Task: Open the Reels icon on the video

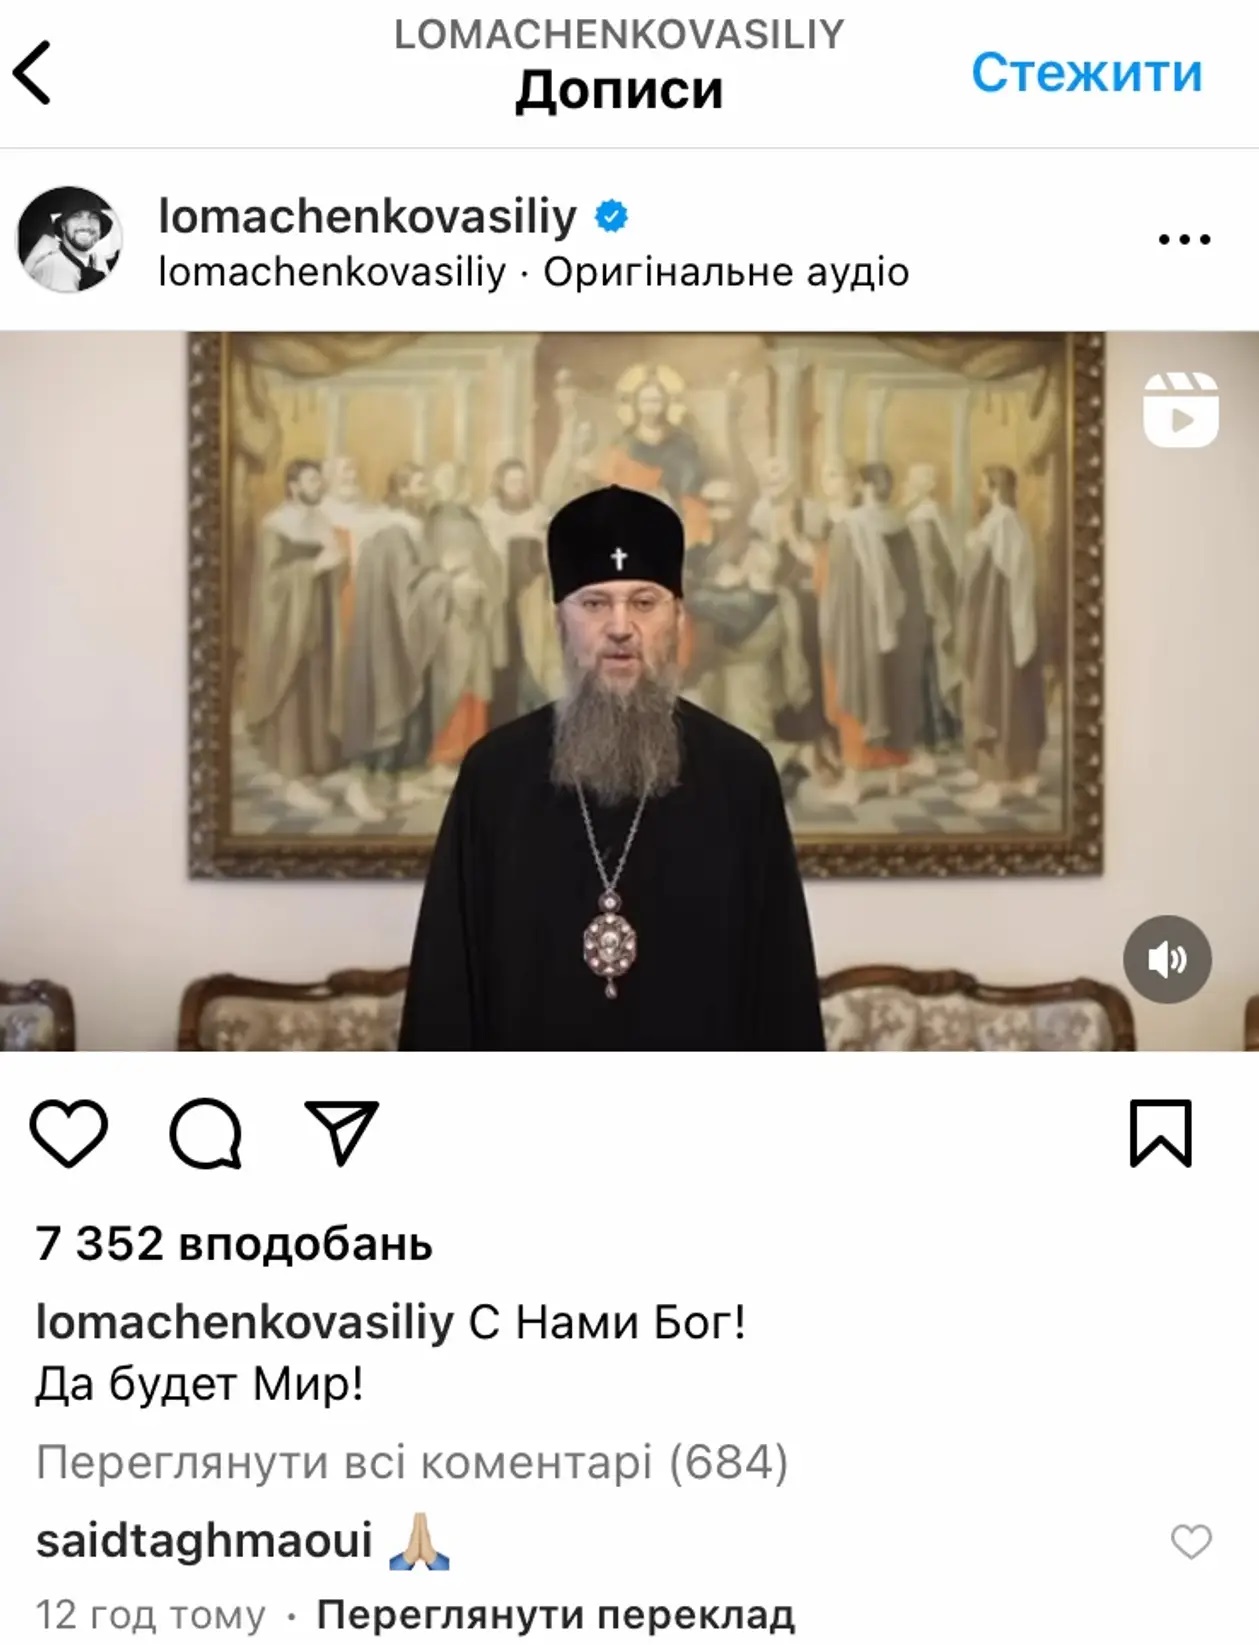Action: [1181, 409]
